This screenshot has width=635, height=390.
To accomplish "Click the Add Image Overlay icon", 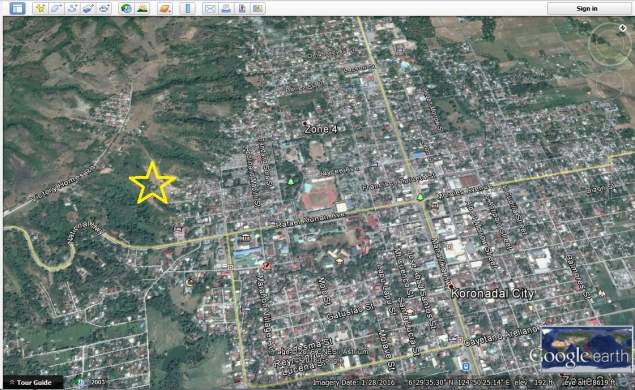I will 88,8.
